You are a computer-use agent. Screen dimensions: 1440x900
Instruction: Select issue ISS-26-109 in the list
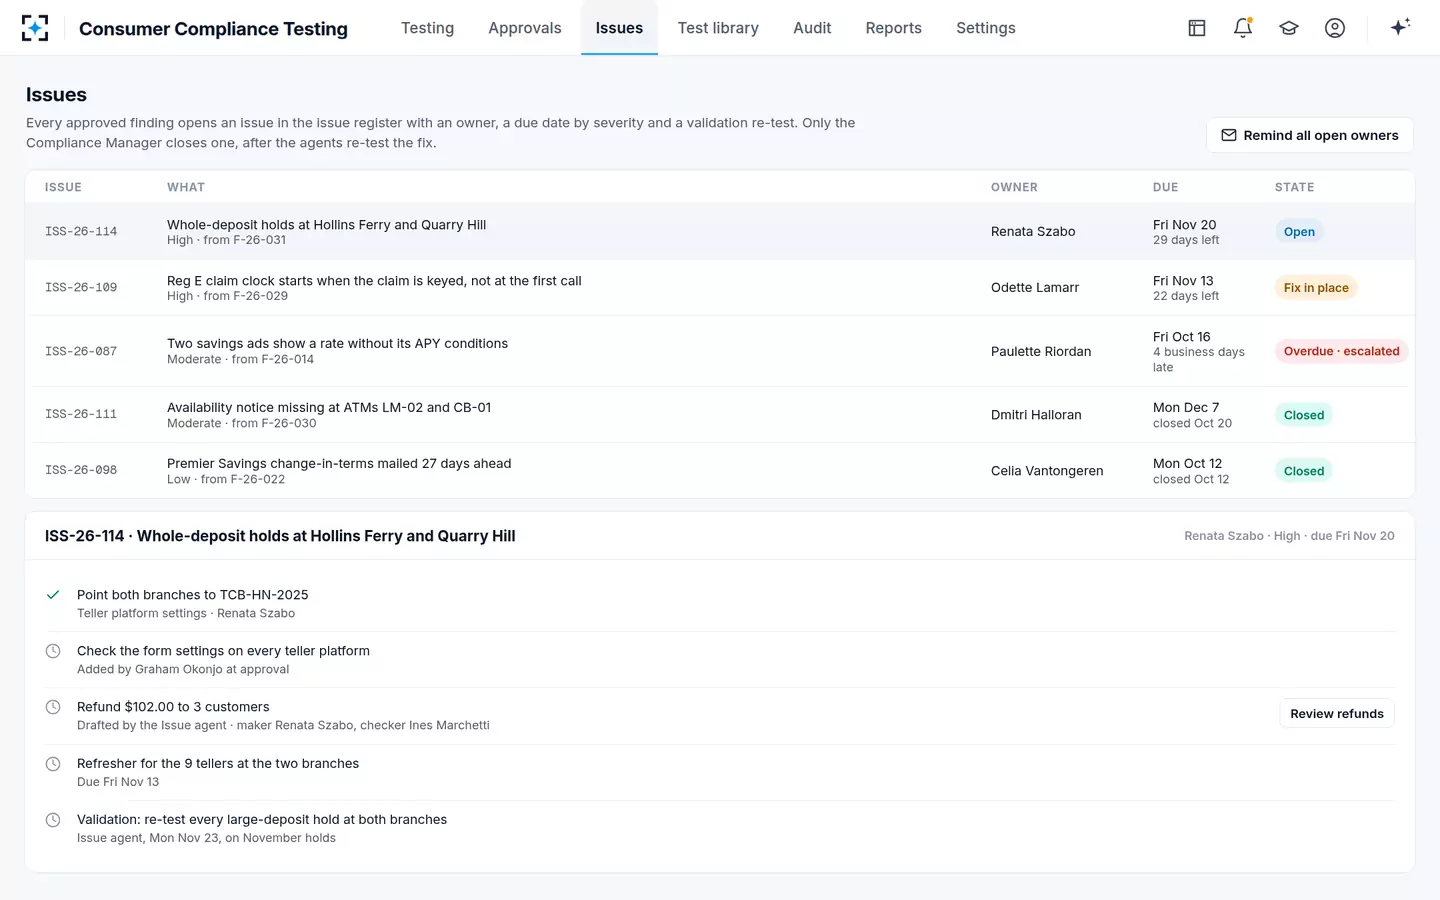pos(720,288)
